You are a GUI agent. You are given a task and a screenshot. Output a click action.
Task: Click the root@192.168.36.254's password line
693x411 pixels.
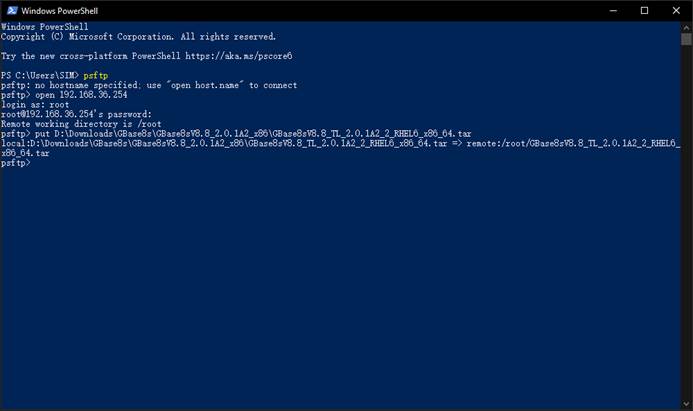pyautogui.click(x=76, y=114)
